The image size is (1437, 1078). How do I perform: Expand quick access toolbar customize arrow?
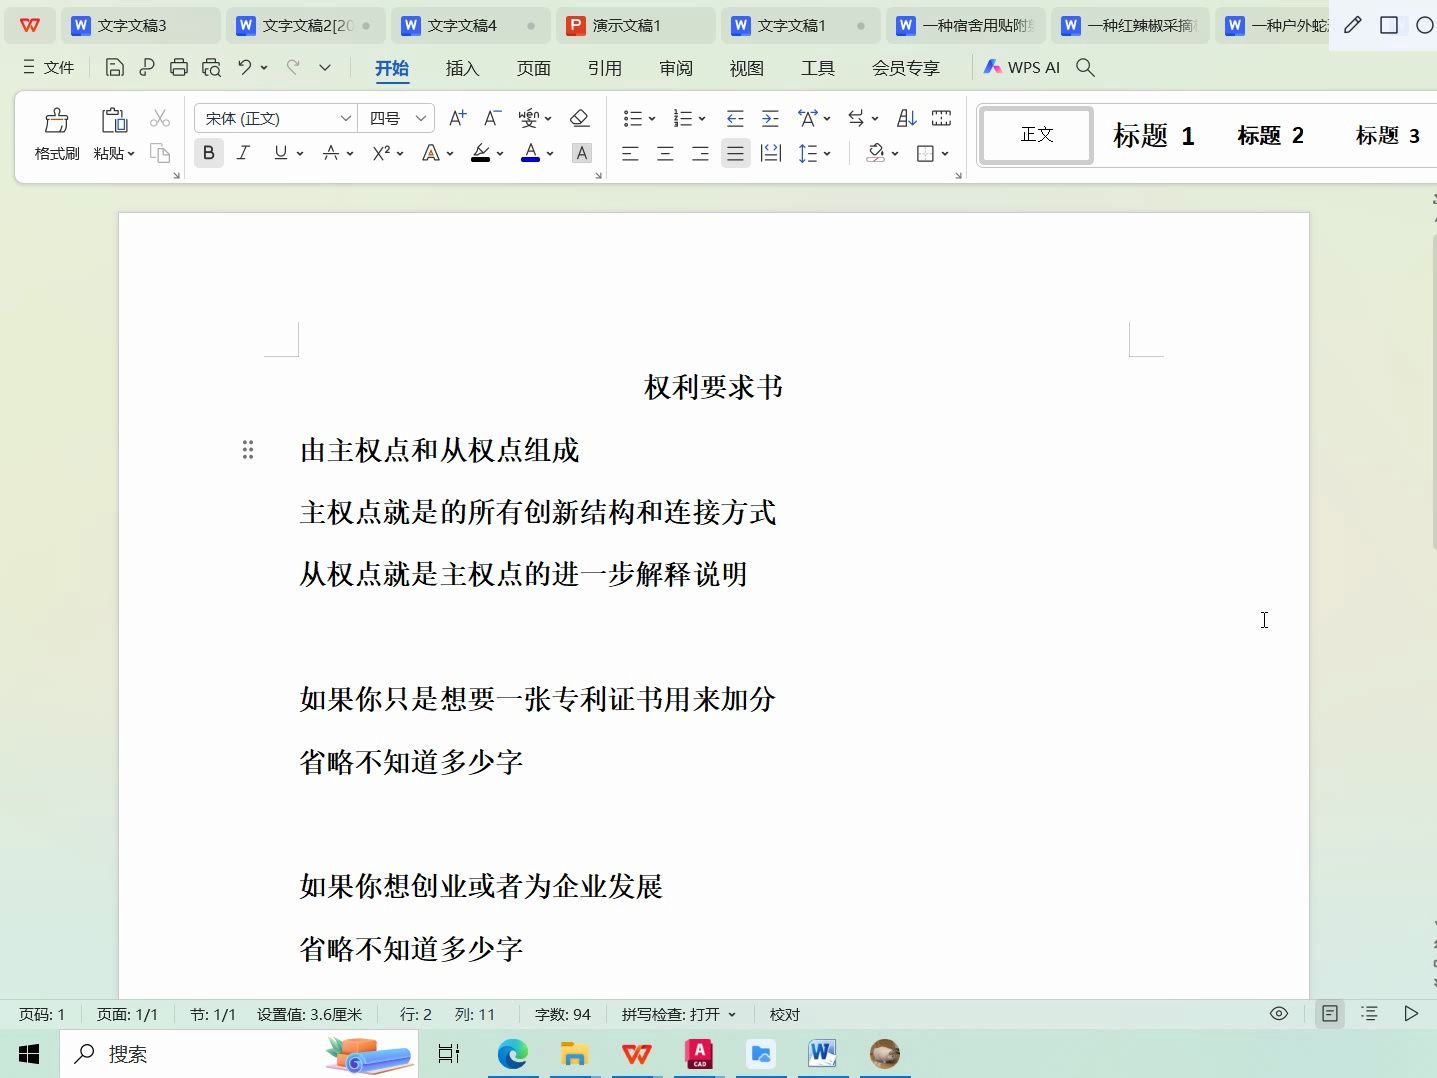tap(325, 67)
